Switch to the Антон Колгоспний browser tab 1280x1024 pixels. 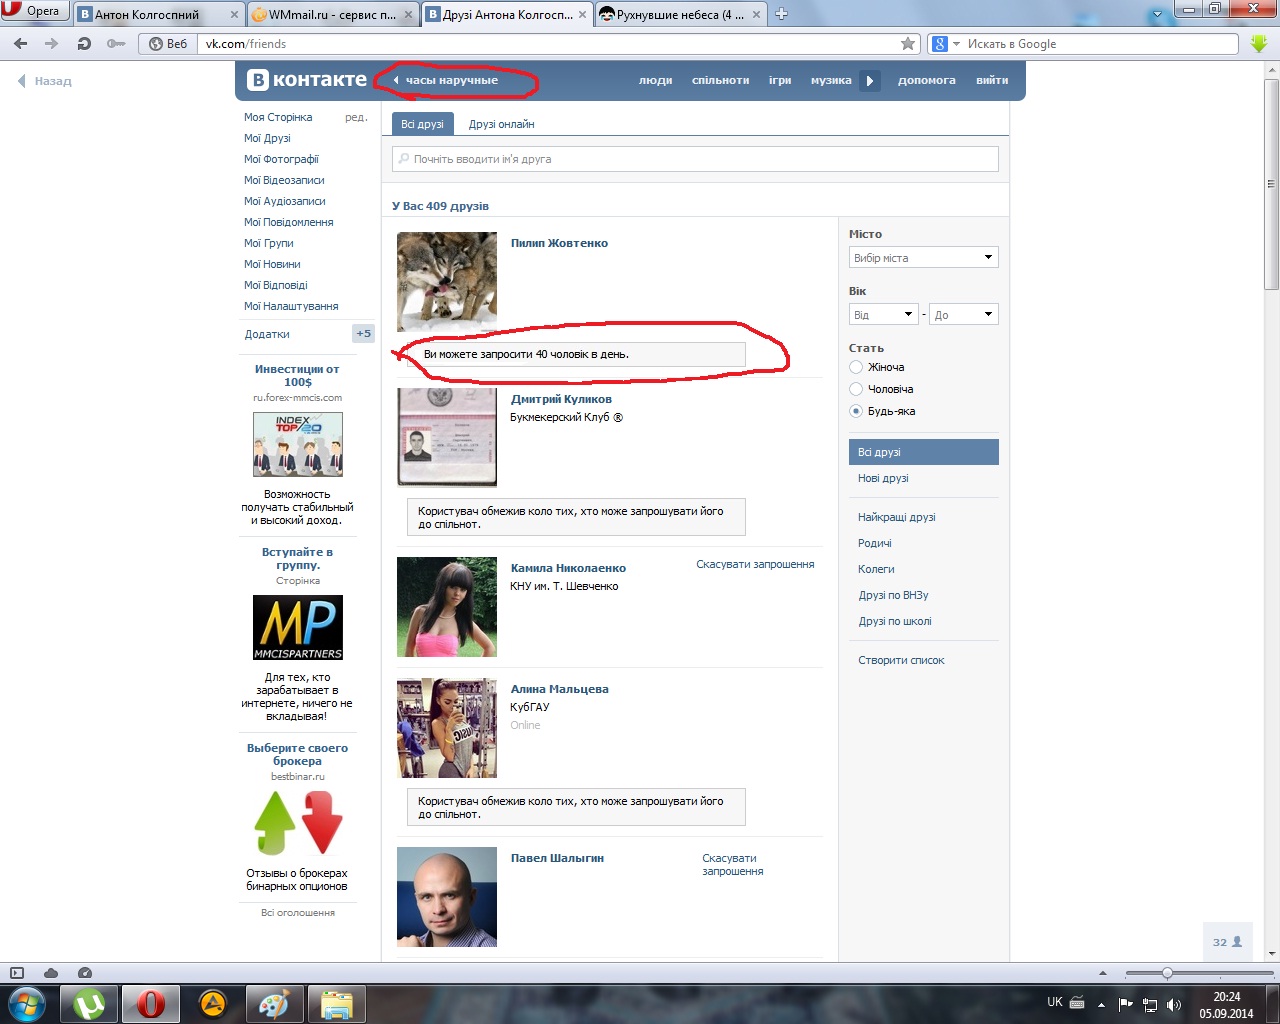coord(160,14)
